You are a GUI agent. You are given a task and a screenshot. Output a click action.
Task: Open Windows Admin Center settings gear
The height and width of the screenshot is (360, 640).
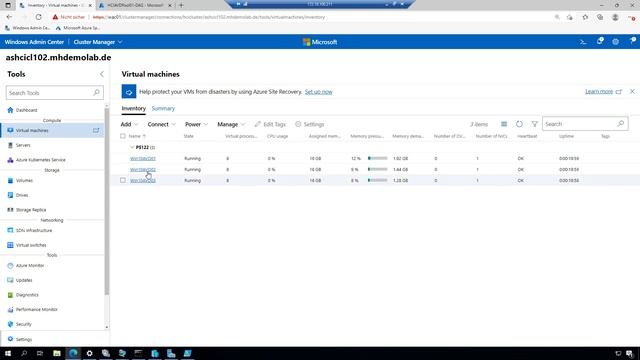coord(616,42)
